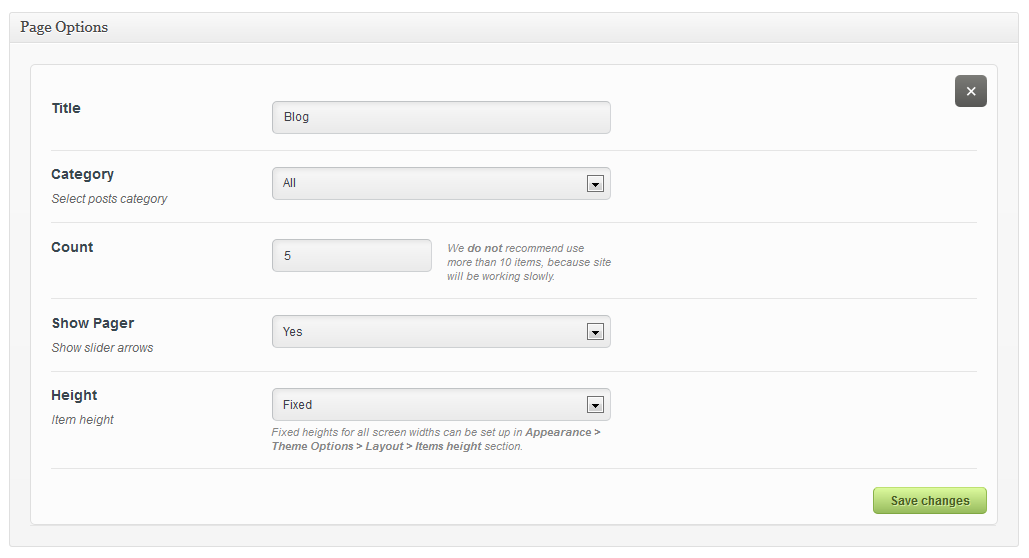Image resolution: width=1029 pixels, height=558 pixels.
Task: Open the Height select showing Fixed
Action: [441, 404]
